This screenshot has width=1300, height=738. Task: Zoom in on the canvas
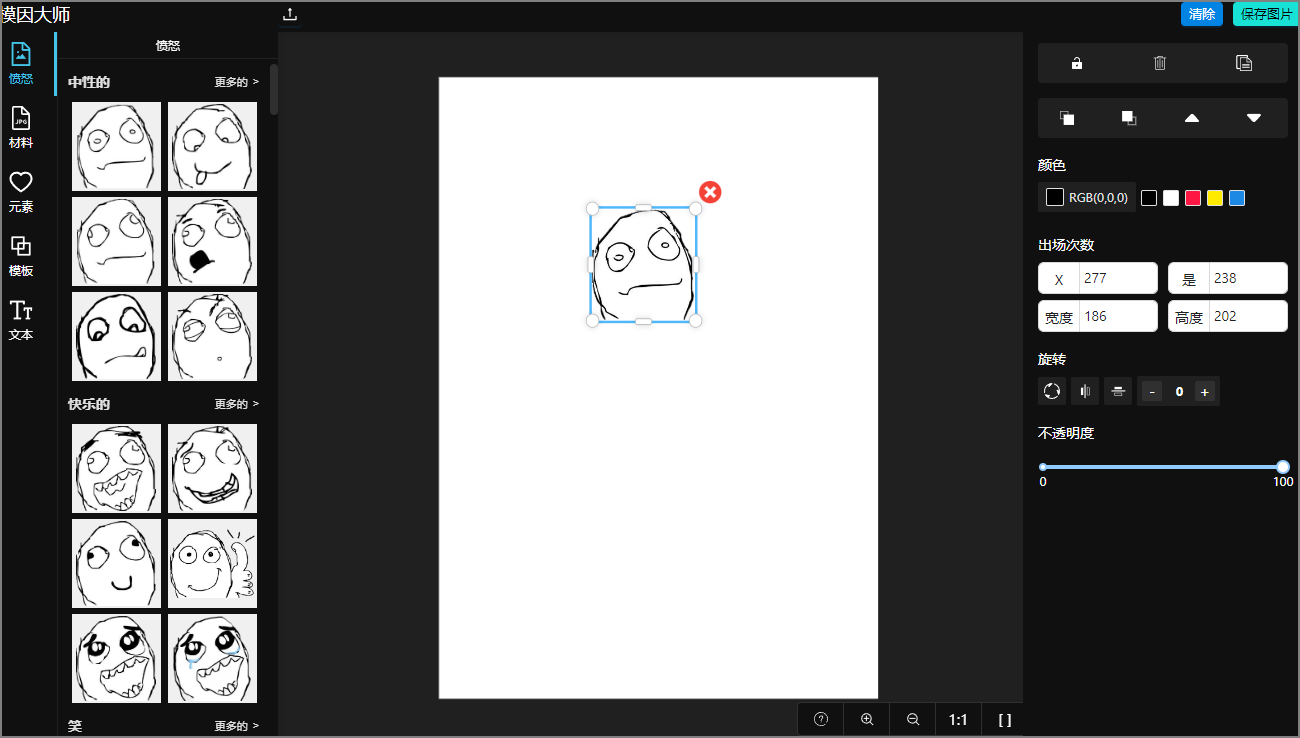tap(867, 719)
